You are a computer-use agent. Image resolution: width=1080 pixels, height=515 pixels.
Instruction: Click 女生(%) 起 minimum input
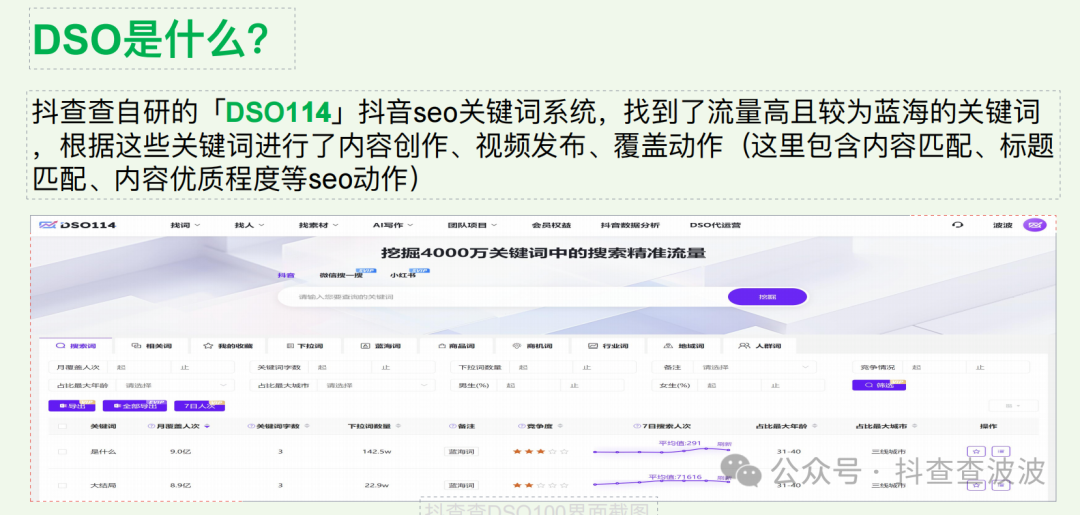pos(727,386)
